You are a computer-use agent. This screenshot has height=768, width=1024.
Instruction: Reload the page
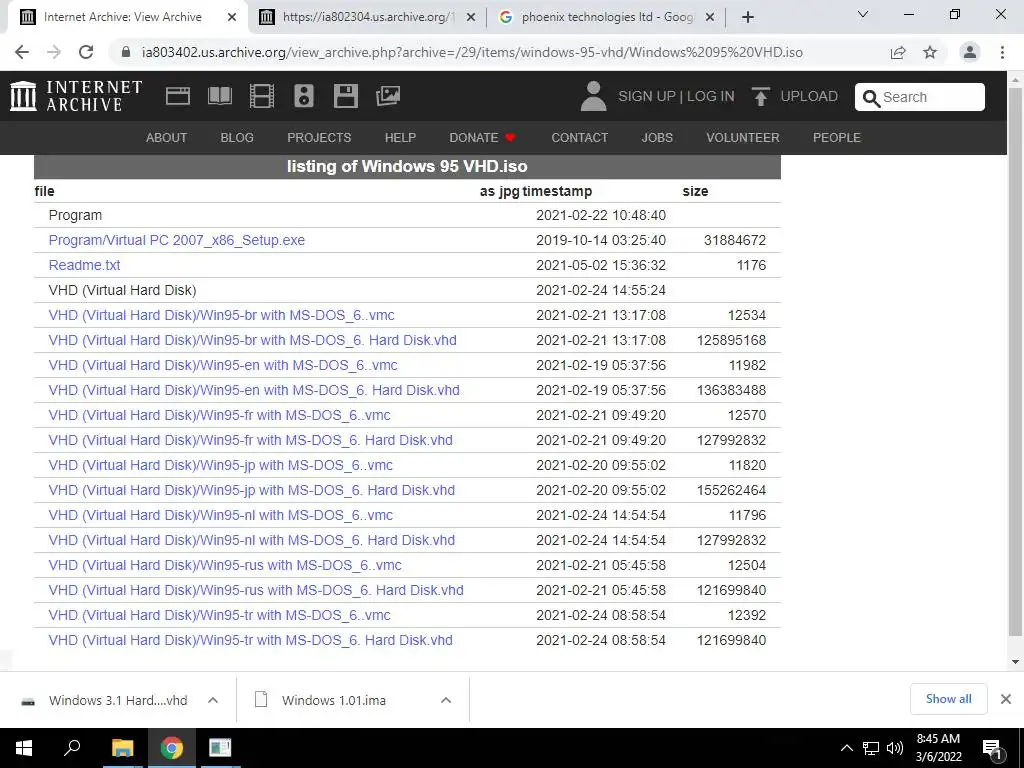point(86,52)
